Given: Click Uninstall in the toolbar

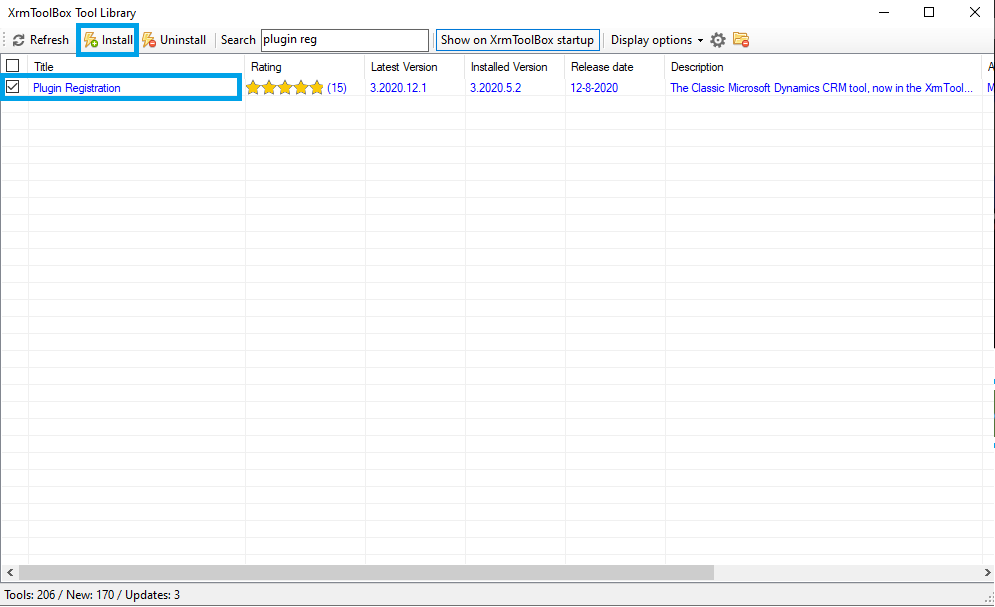Looking at the screenshot, I should click(175, 40).
